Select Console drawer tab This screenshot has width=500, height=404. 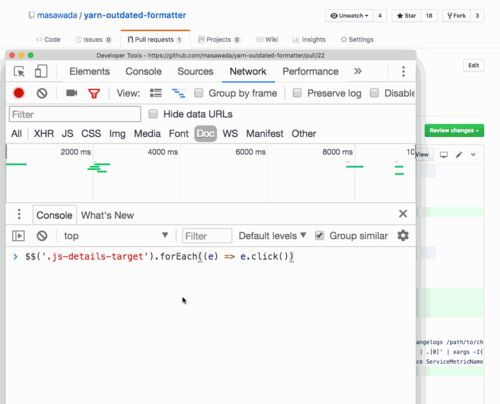54,215
